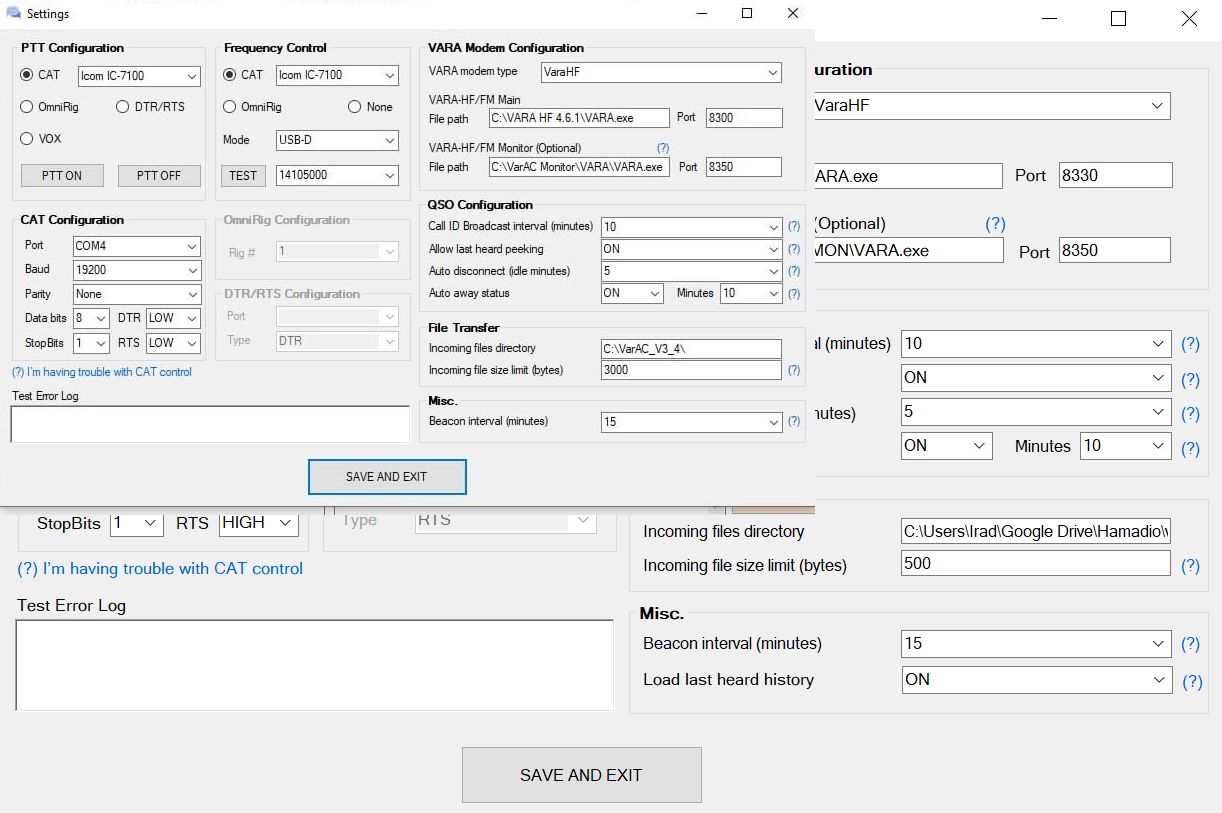Click the Settings window title bar icon

click(x=14, y=14)
